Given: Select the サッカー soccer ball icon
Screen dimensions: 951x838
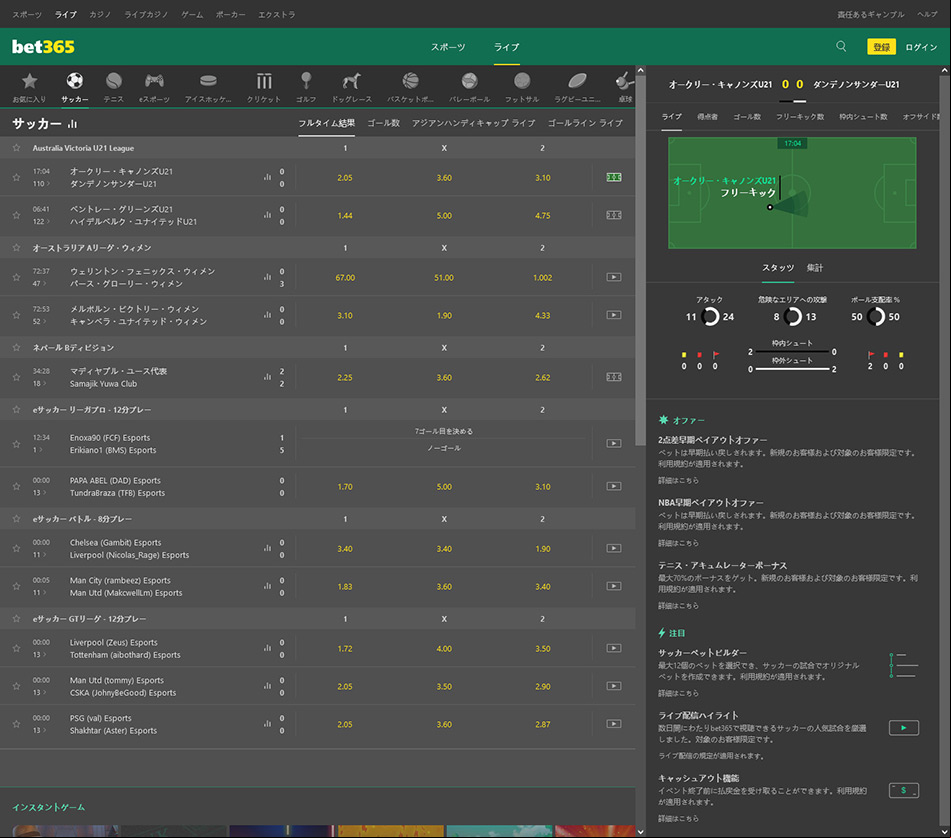Looking at the screenshot, I should pyautogui.click(x=75, y=81).
